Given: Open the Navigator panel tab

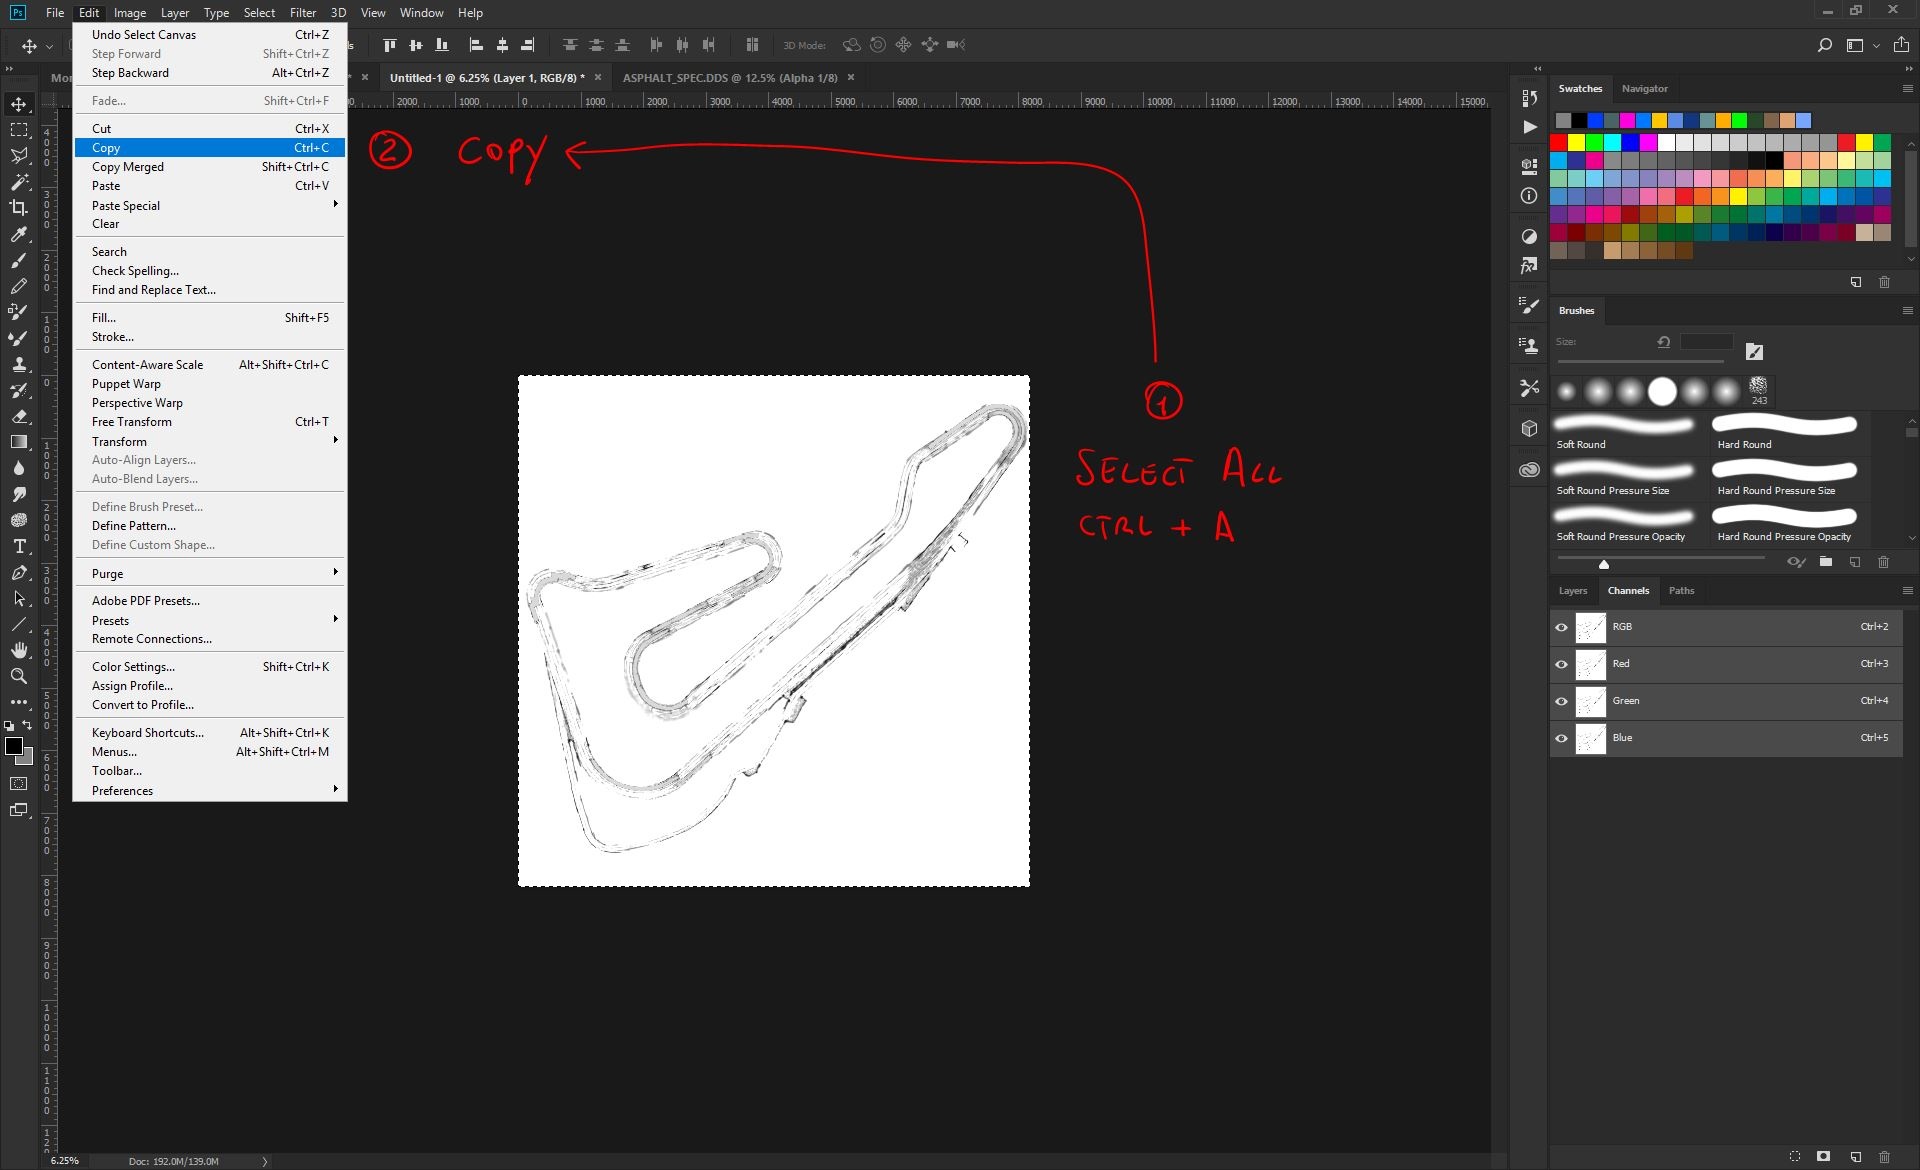Looking at the screenshot, I should tap(1644, 88).
